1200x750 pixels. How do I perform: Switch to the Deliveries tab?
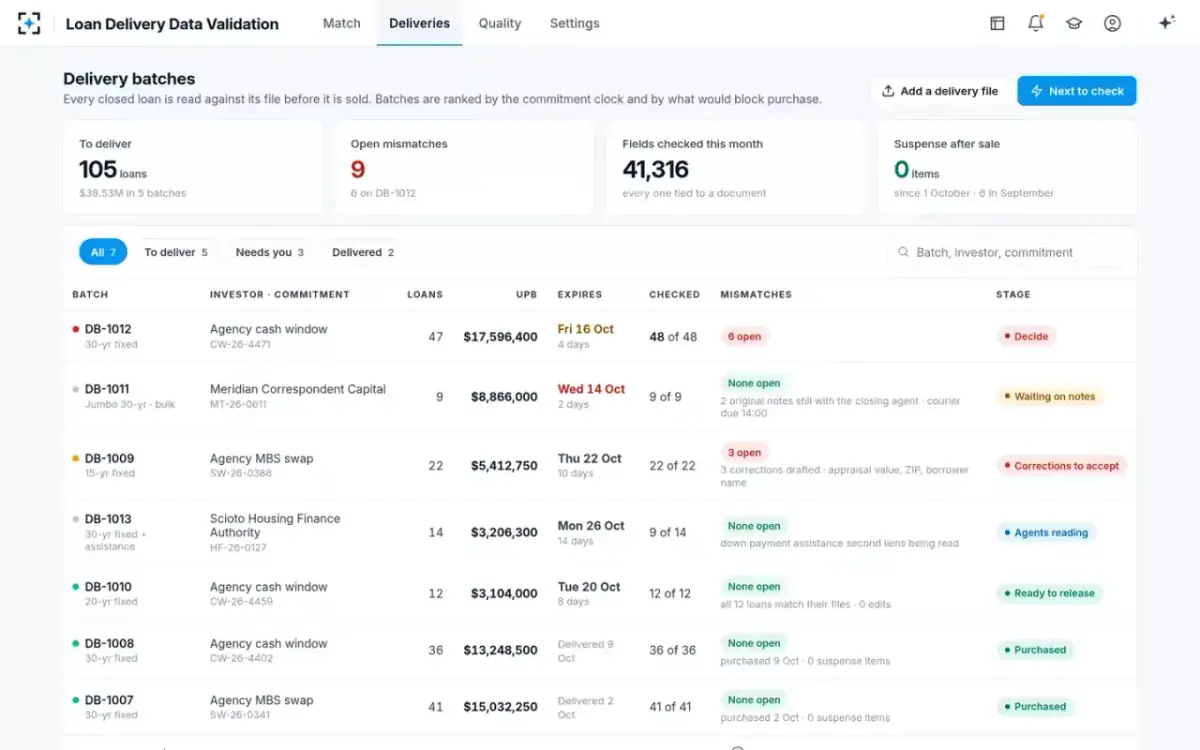(x=419, y=23)
